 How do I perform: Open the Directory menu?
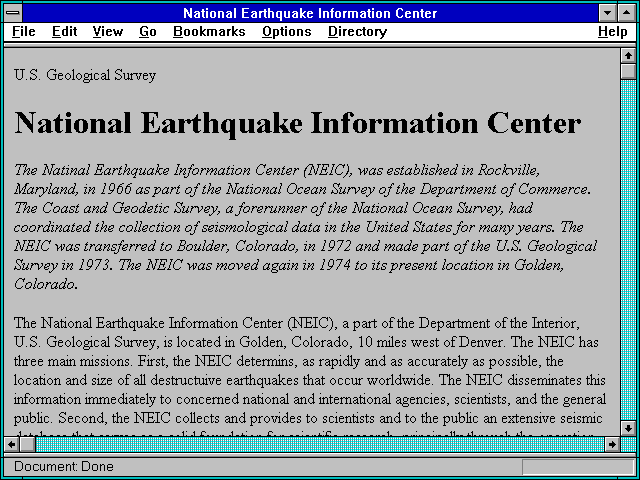coord(357,31)
